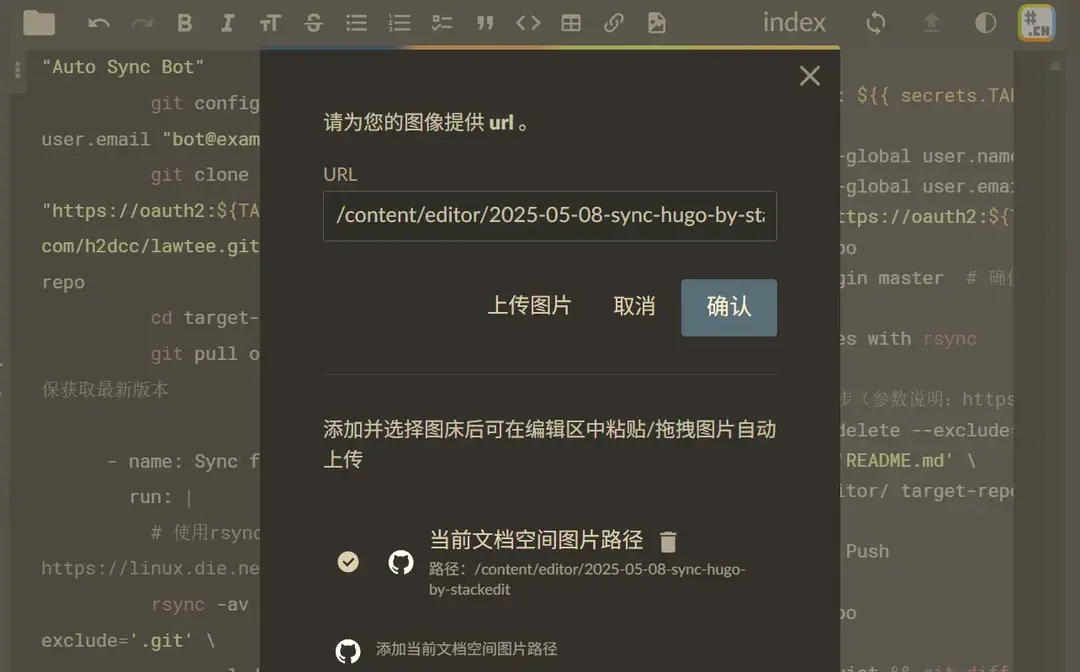Sync the document with cloud storage
Image resolution: width=1080 pixels, height=672 pixels.
click(x=875, y=22)
